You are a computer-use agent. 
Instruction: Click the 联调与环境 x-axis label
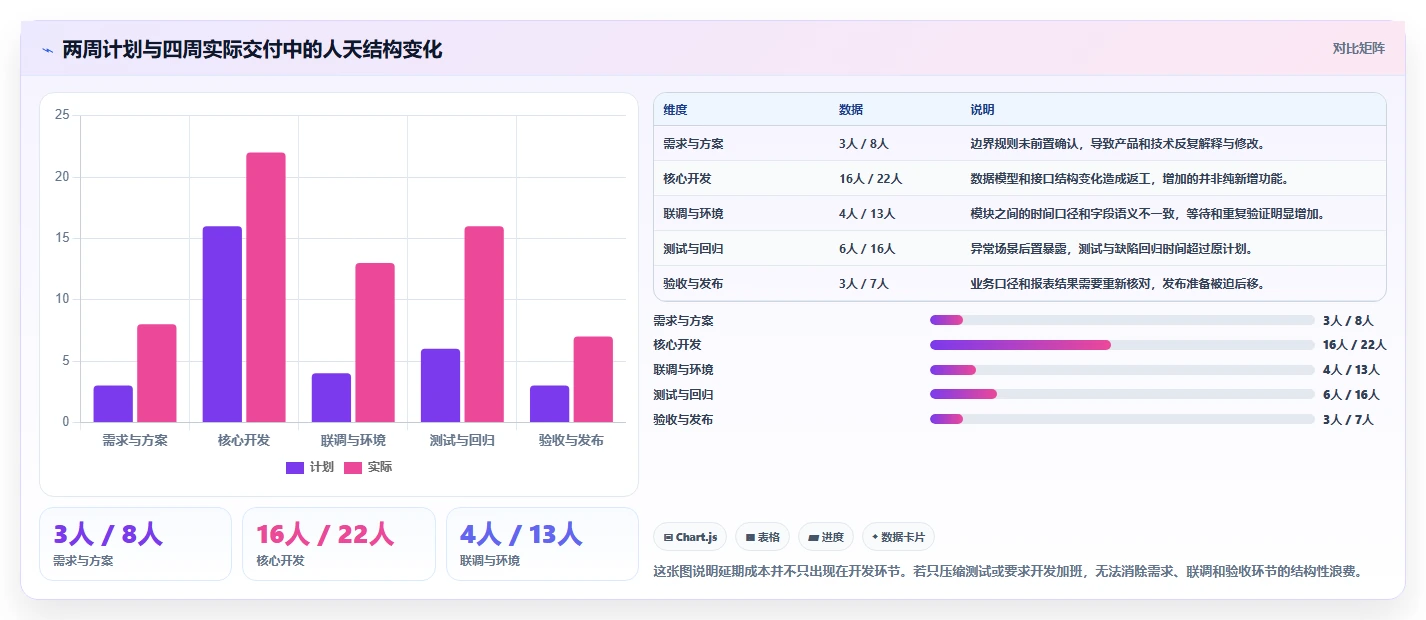pos(353,440)
